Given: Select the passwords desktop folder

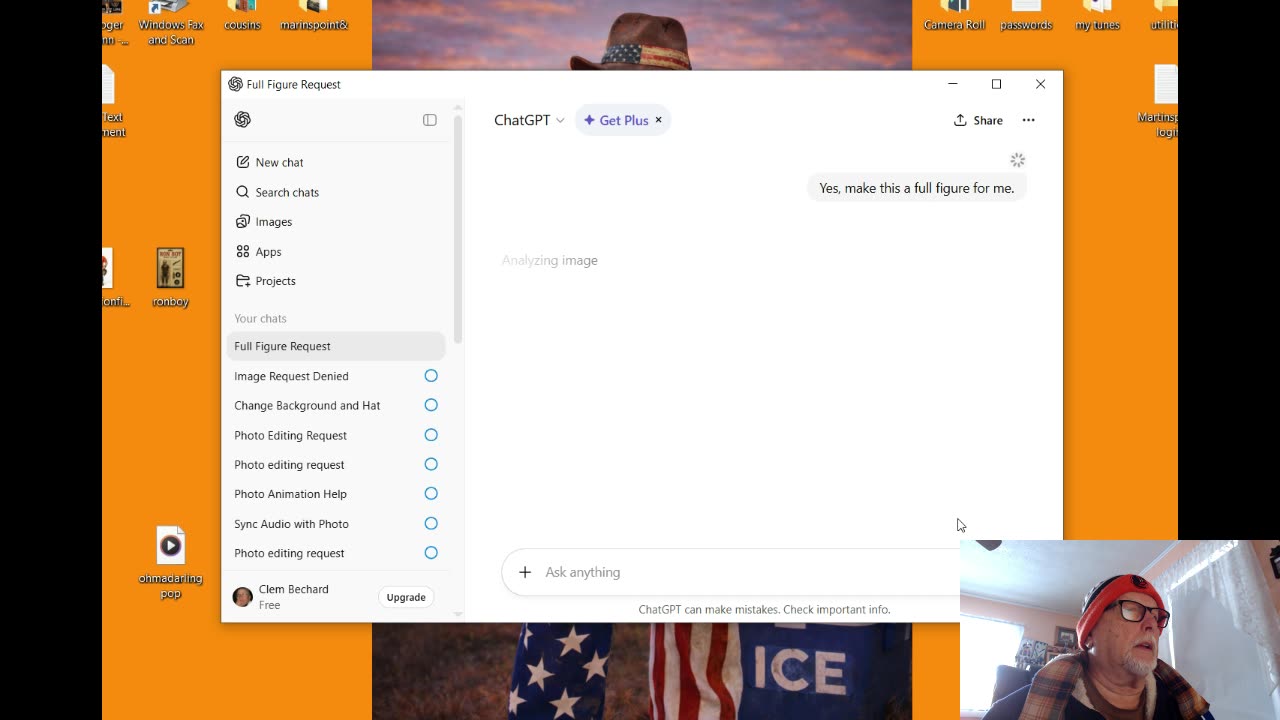Looking at the screenshot, I should 1026,16.
